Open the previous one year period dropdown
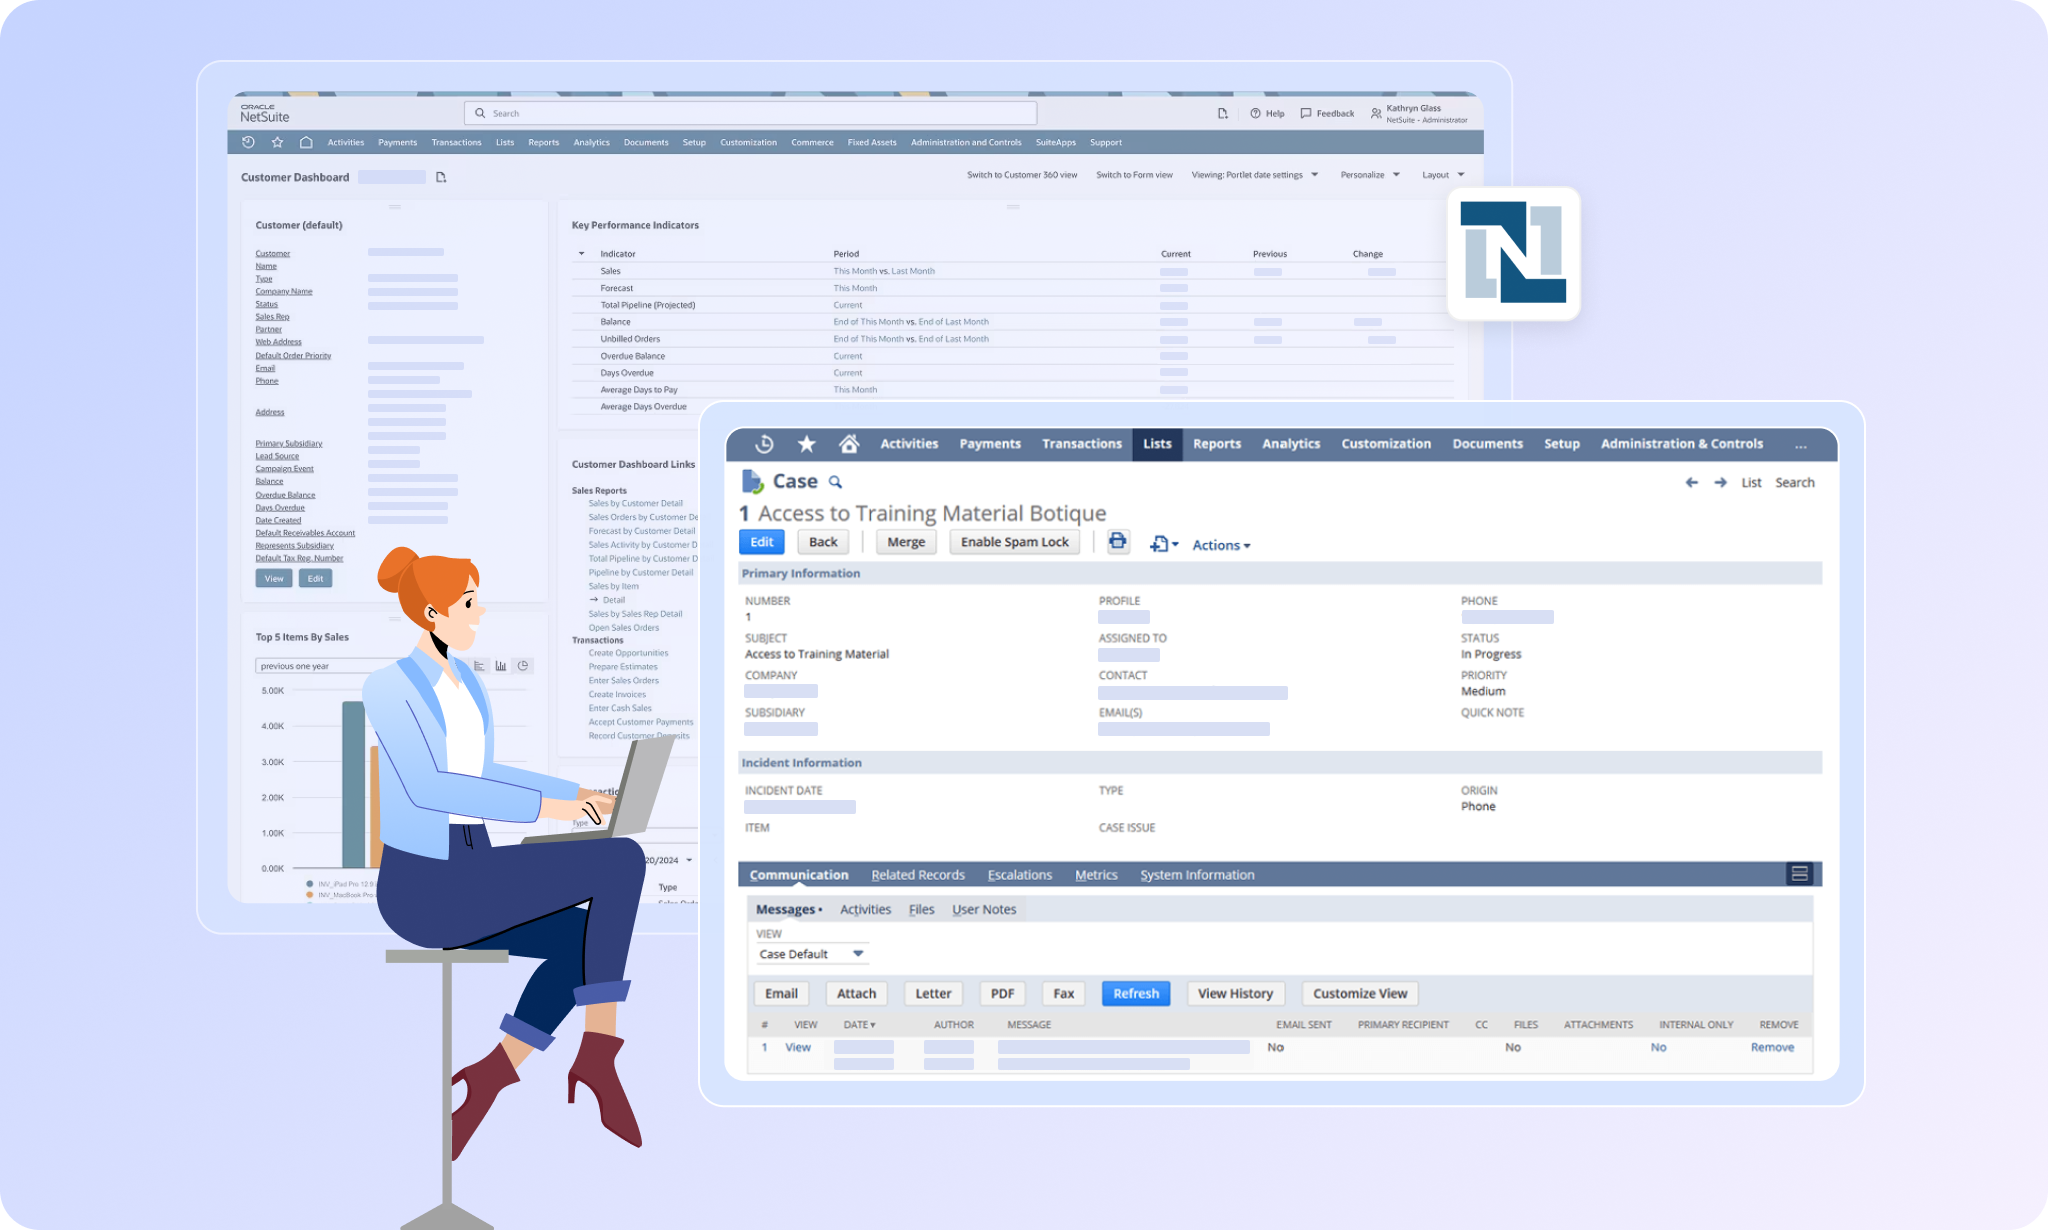This screenshot has width=2048, height=1230. 330,666
